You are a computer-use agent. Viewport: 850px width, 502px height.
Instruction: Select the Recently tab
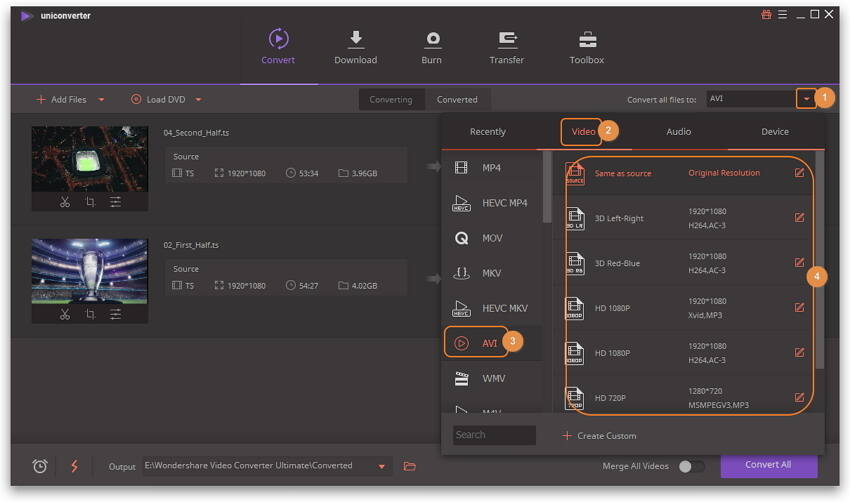pyautogui.click(x=487, y=132)
